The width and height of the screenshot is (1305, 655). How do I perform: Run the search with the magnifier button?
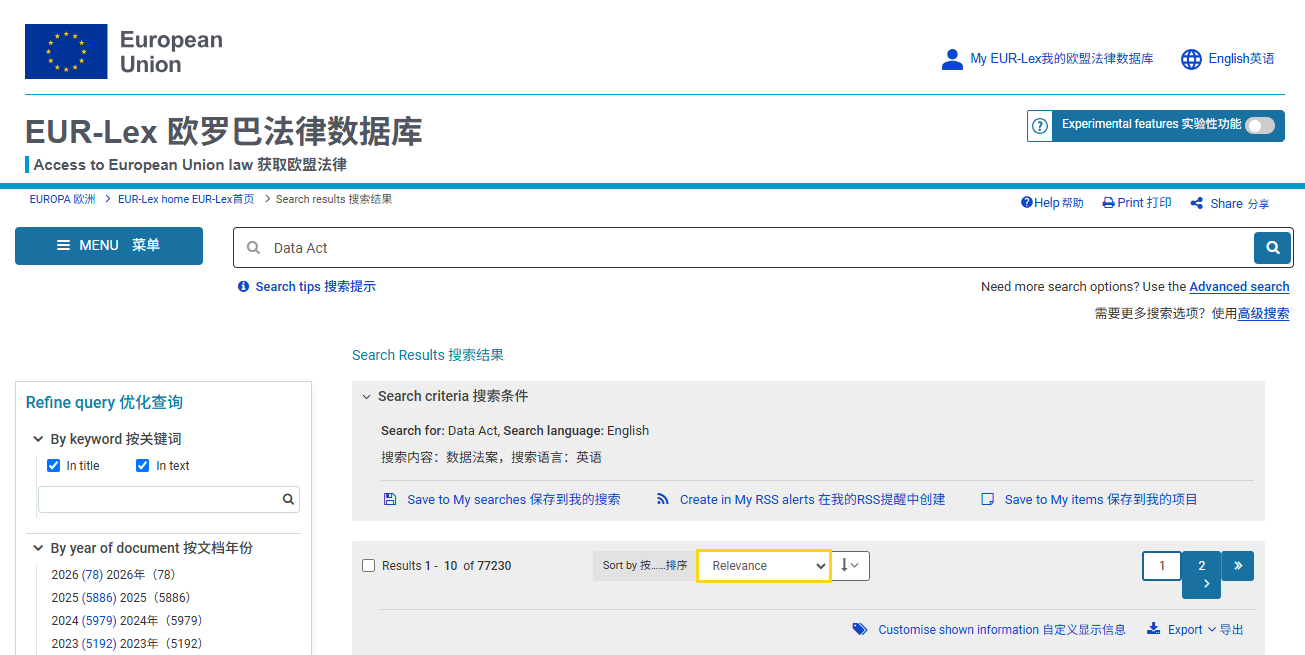click(x=1271, y=247)
